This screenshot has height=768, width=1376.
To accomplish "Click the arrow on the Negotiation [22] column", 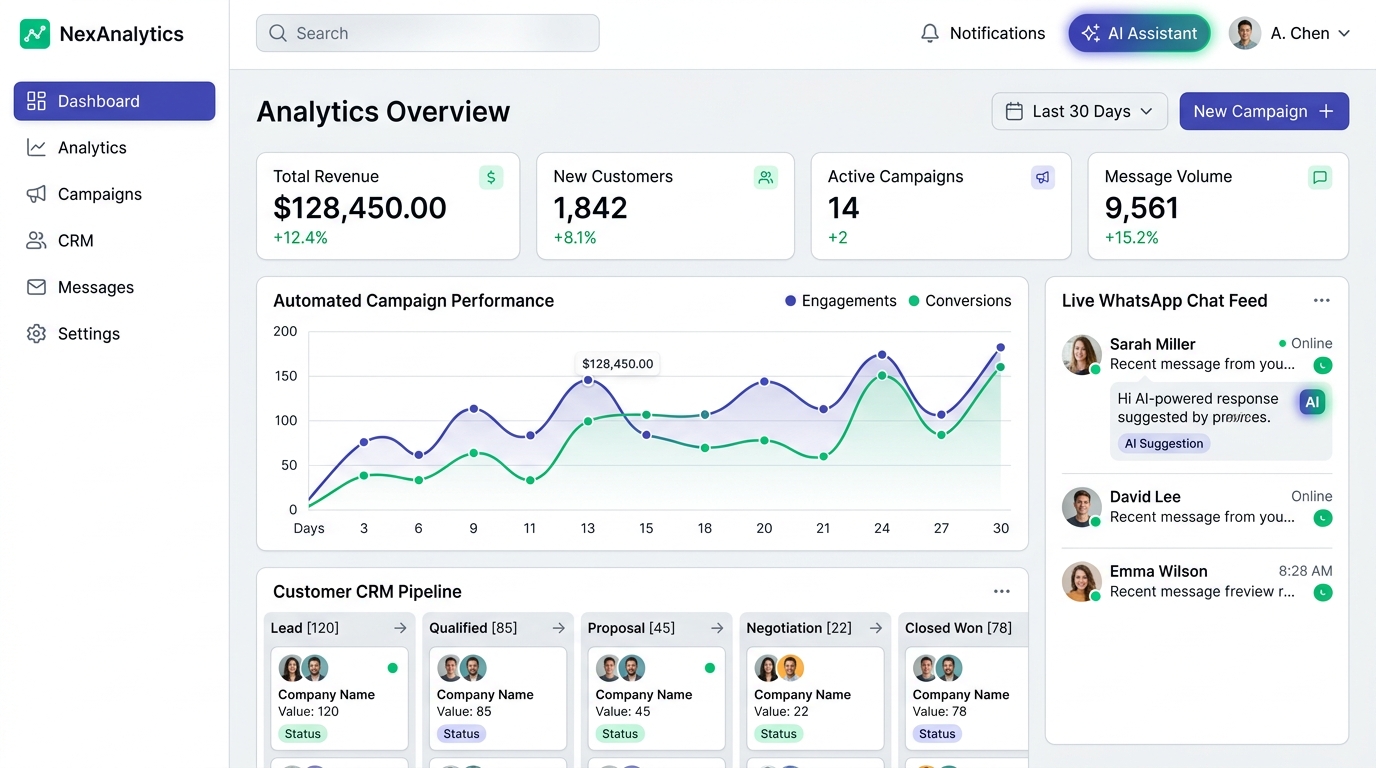I will coord(876,628).
